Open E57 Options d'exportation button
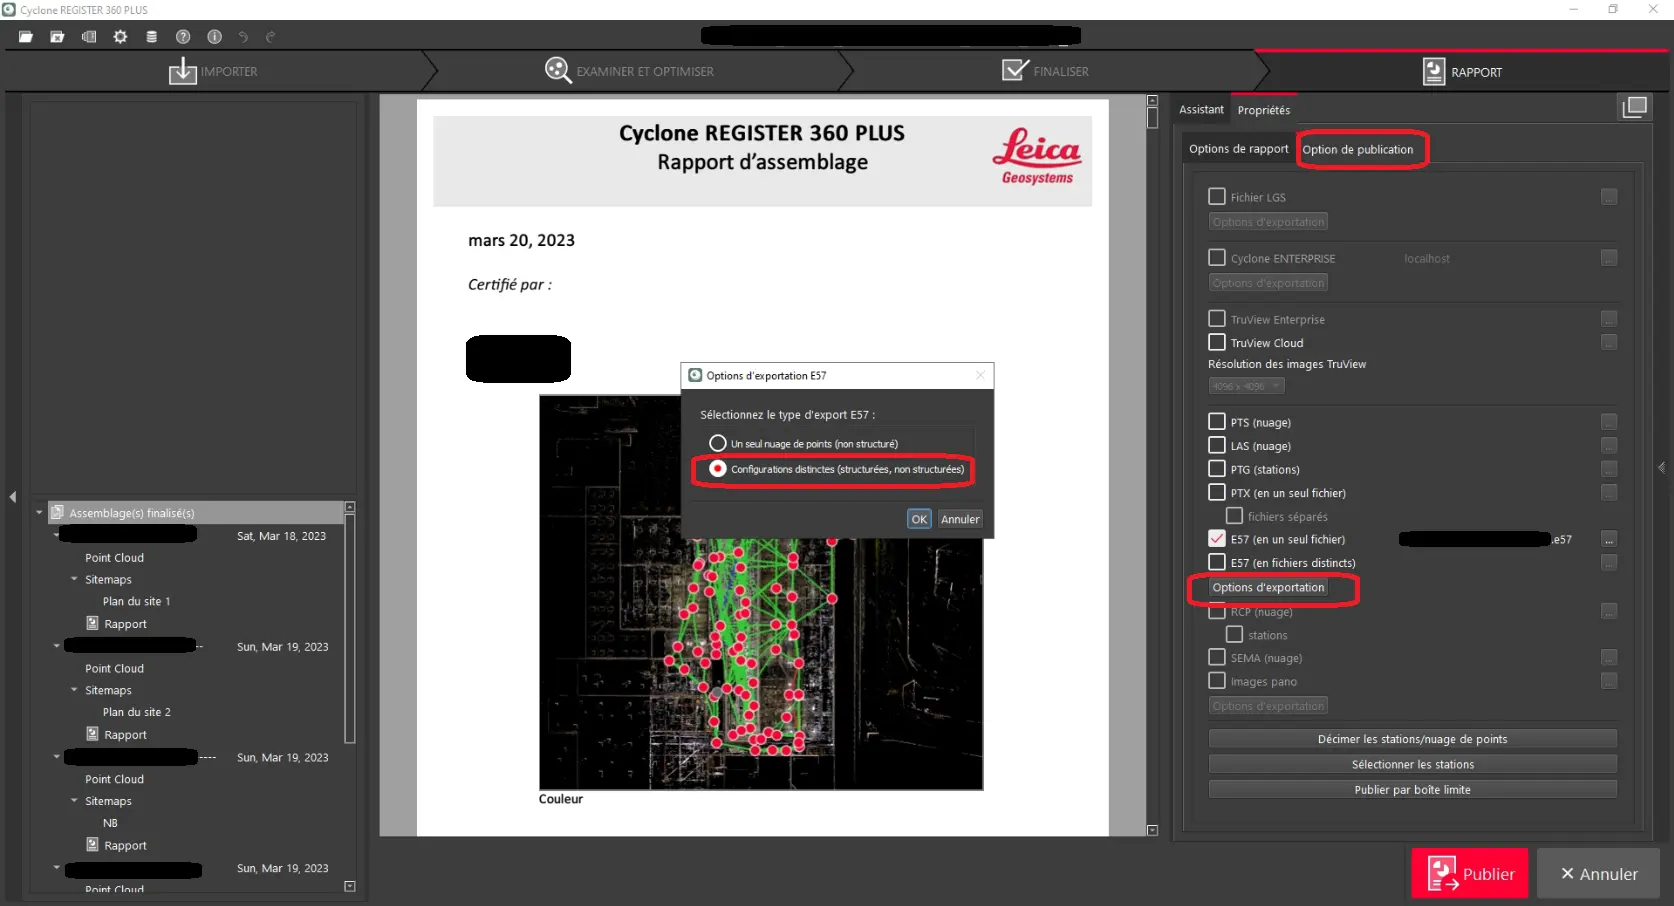This screenshot has width=1674, height=906. pyautogui.click(x=1268, y=588)
